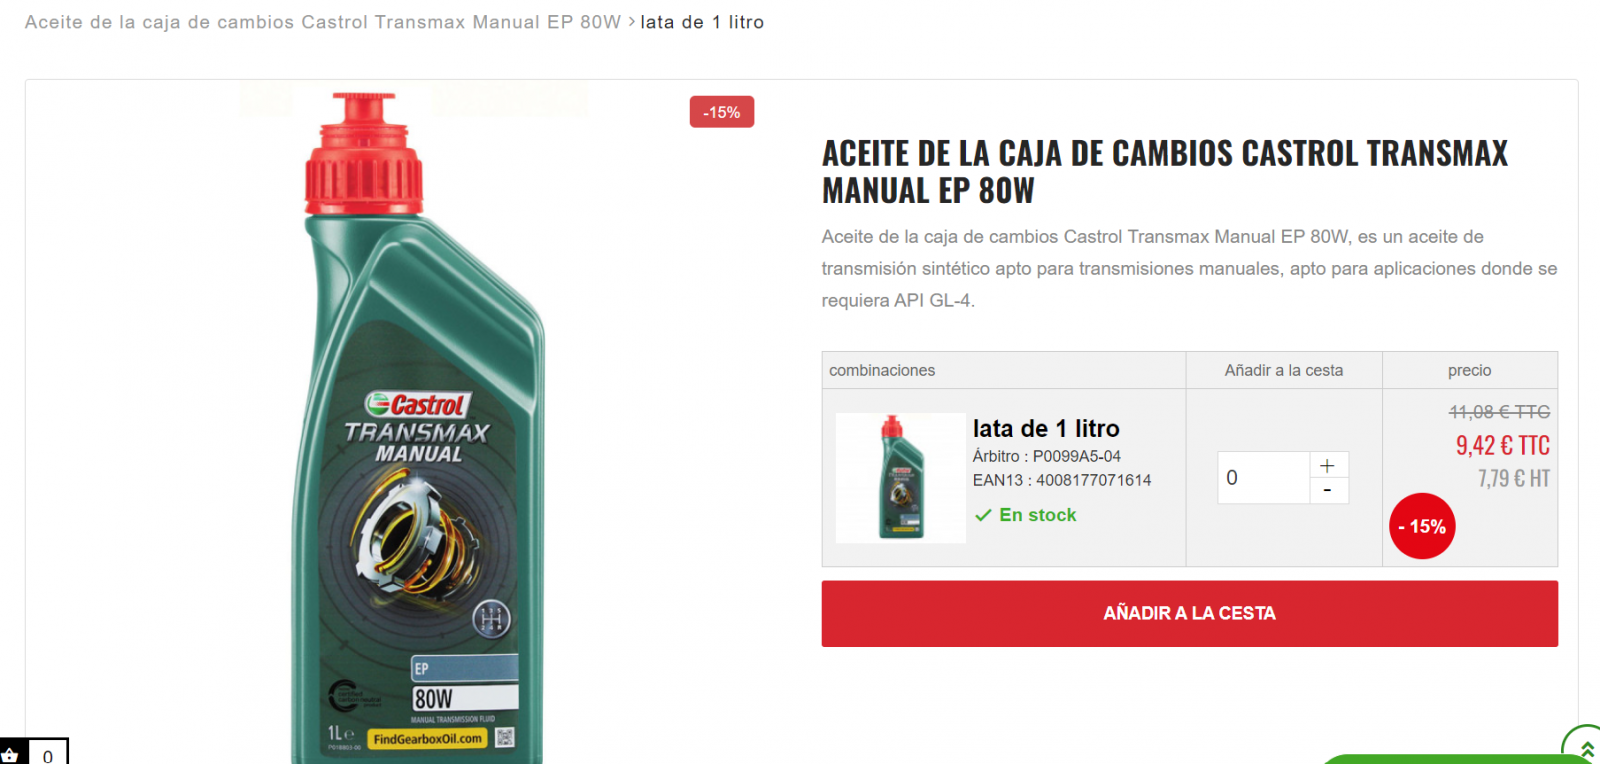Click the -15% badge on product image

tap(721, 112)
